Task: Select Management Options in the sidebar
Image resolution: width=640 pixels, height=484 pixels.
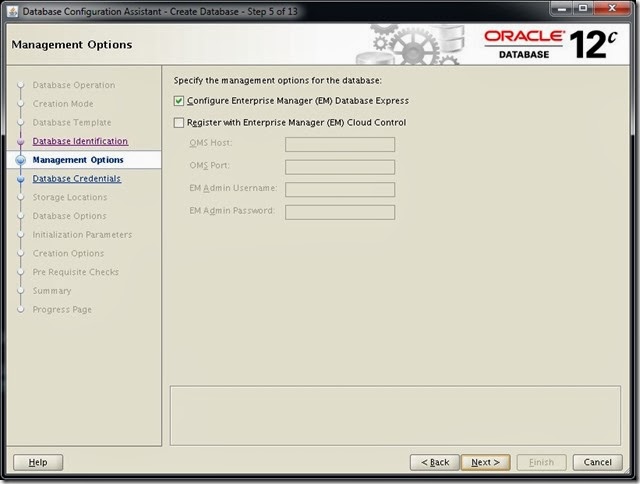Action: 78,160
